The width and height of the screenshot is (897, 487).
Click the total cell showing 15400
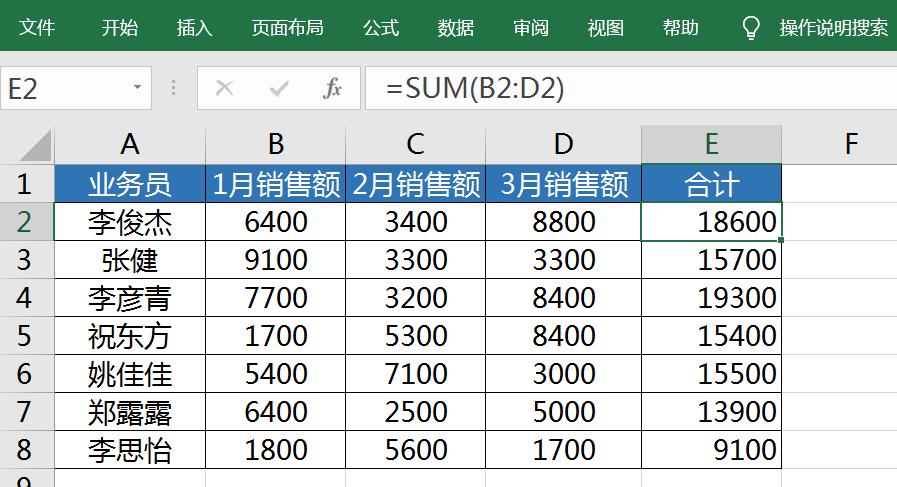[x=712, y=335]
